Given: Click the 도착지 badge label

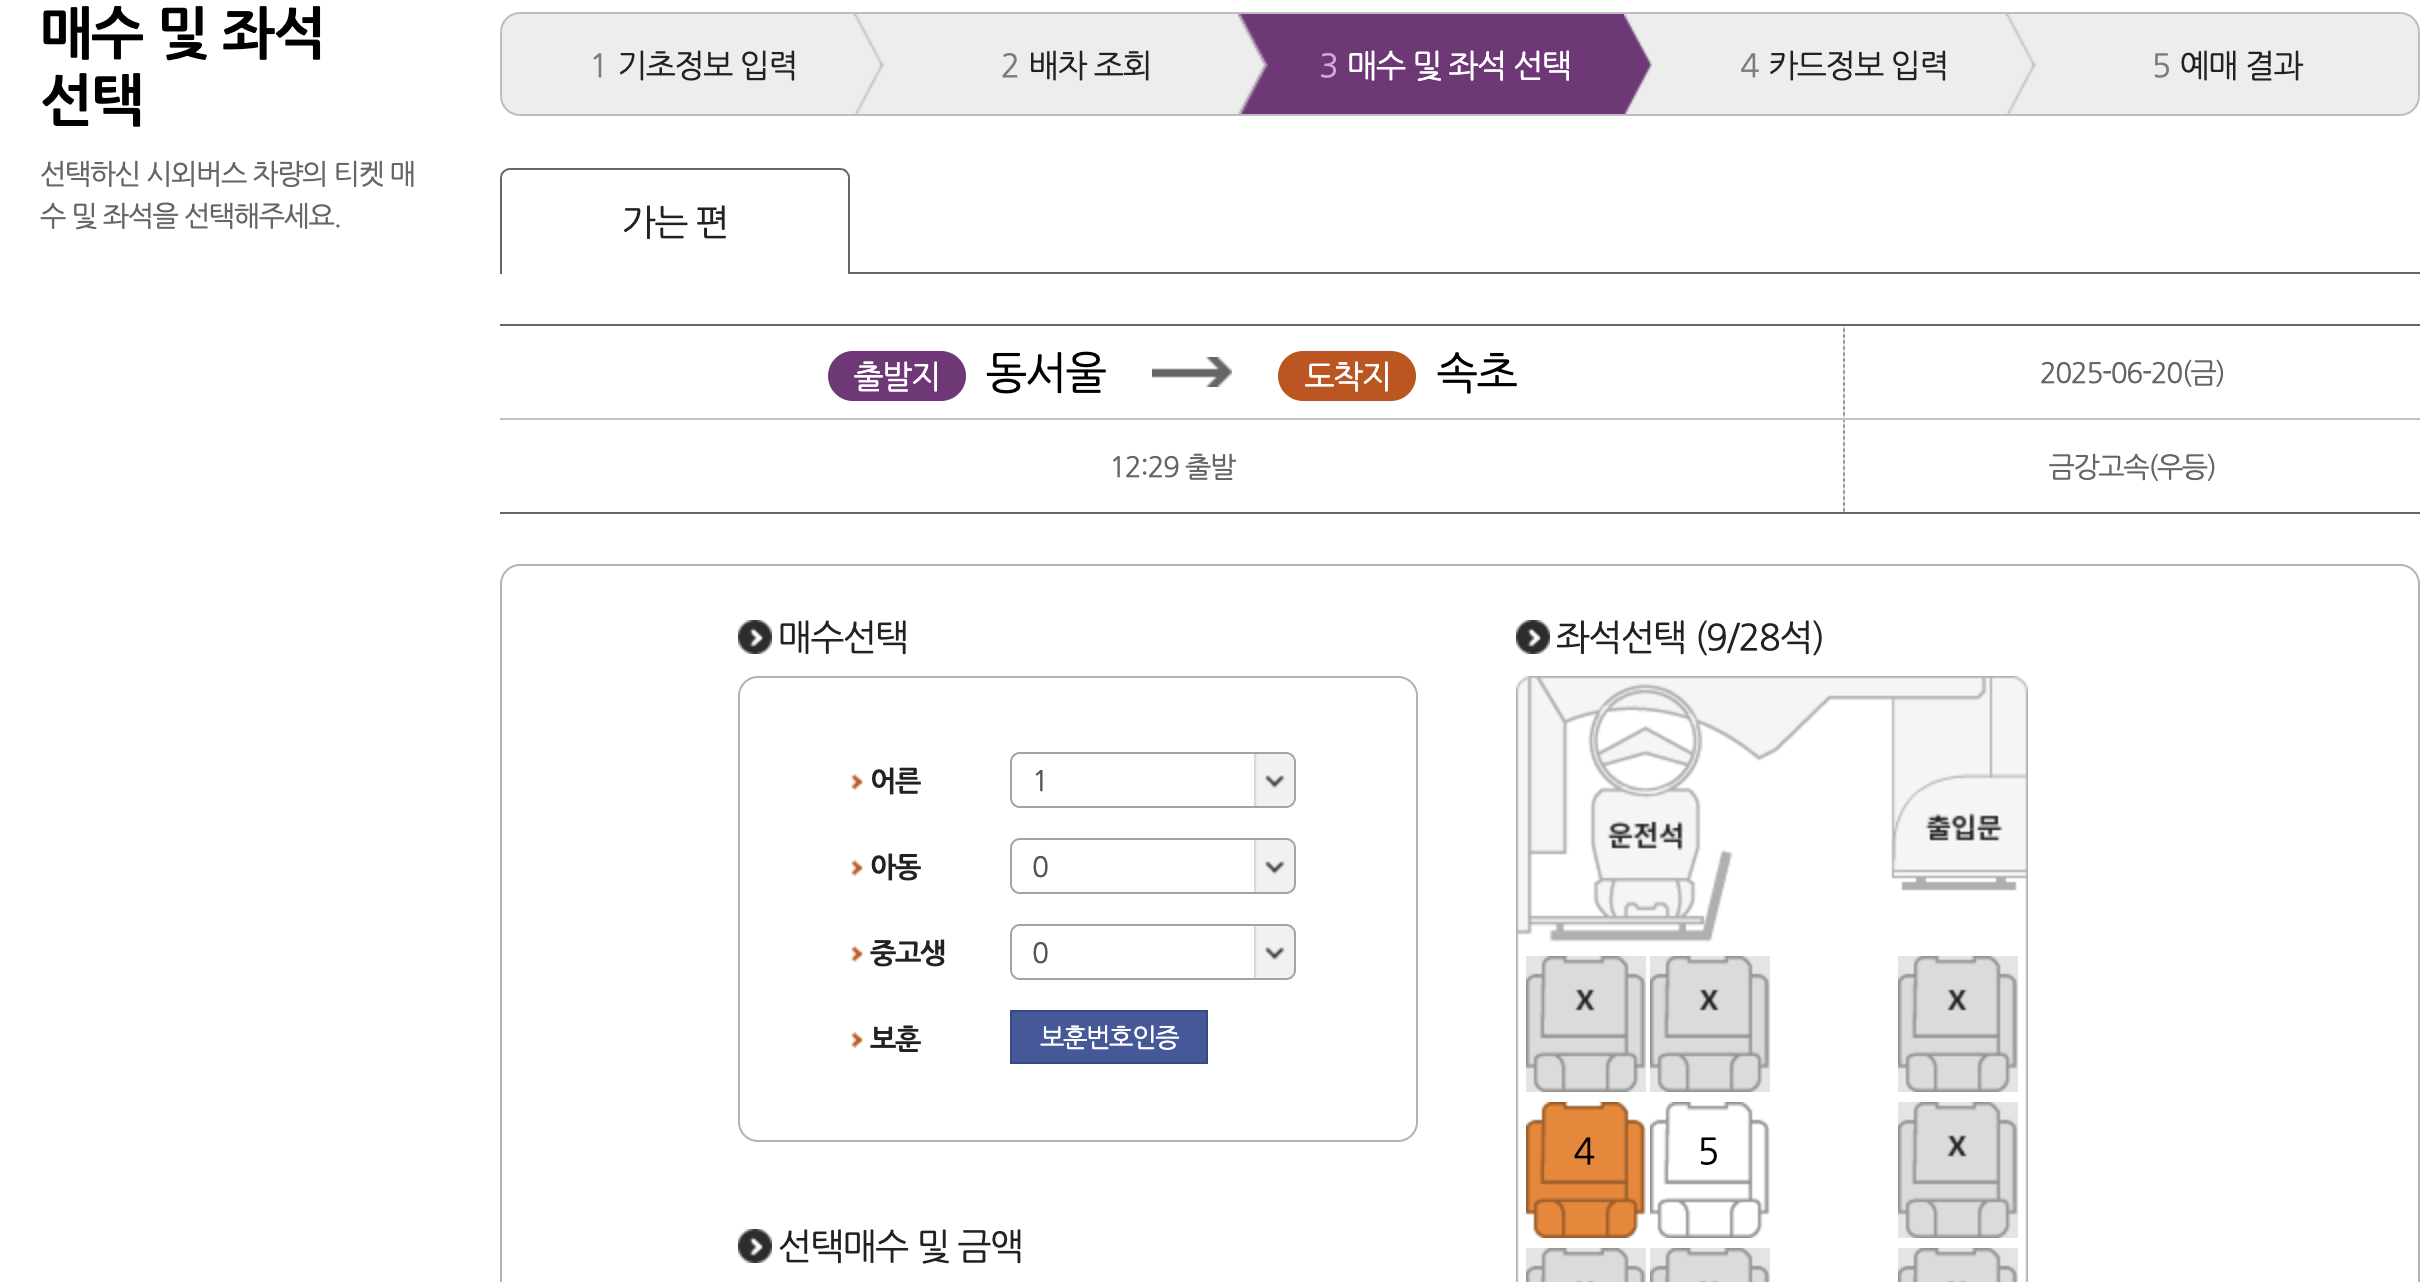Looking at the screenshot, I should 1346,376.
